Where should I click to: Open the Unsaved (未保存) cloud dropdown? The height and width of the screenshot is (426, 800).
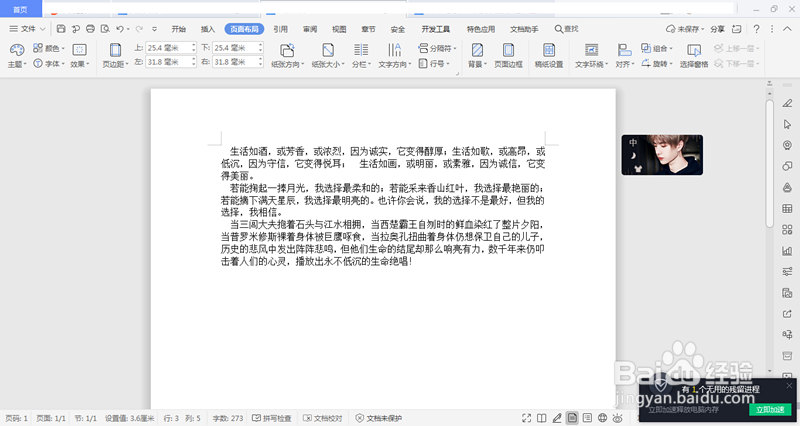pos(685,29)
